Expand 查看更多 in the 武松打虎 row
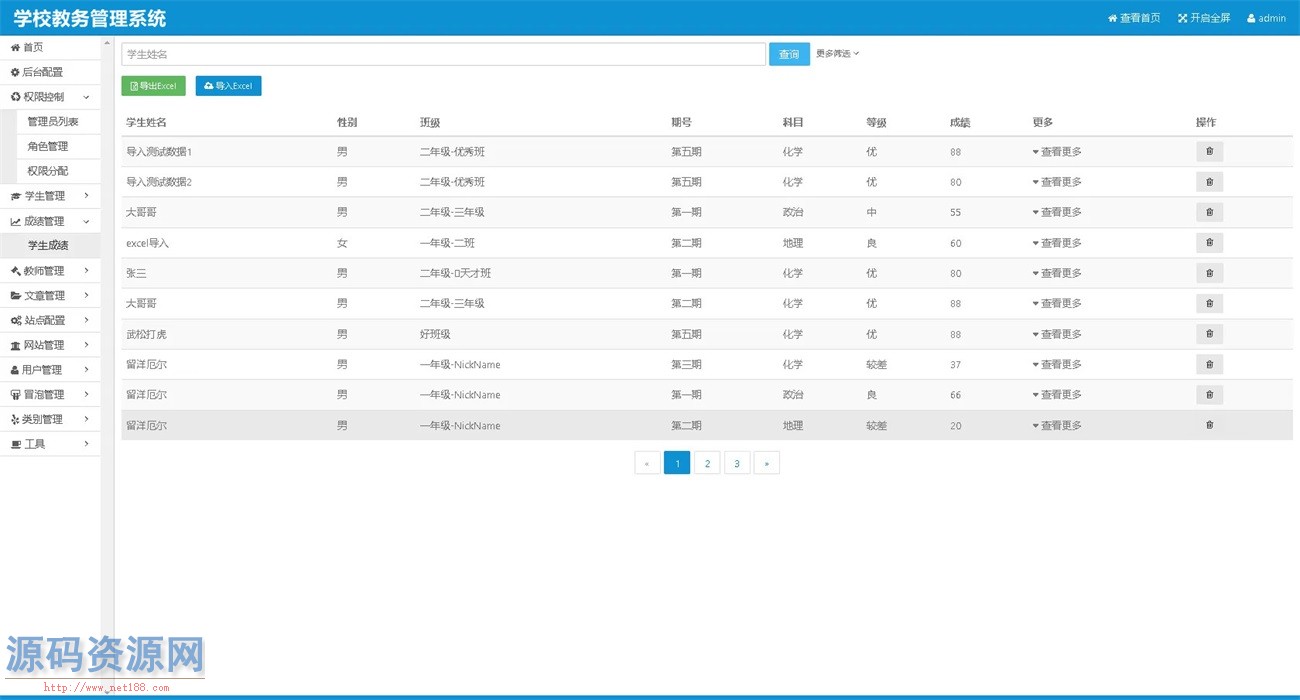 click(x=1057, y=334)
